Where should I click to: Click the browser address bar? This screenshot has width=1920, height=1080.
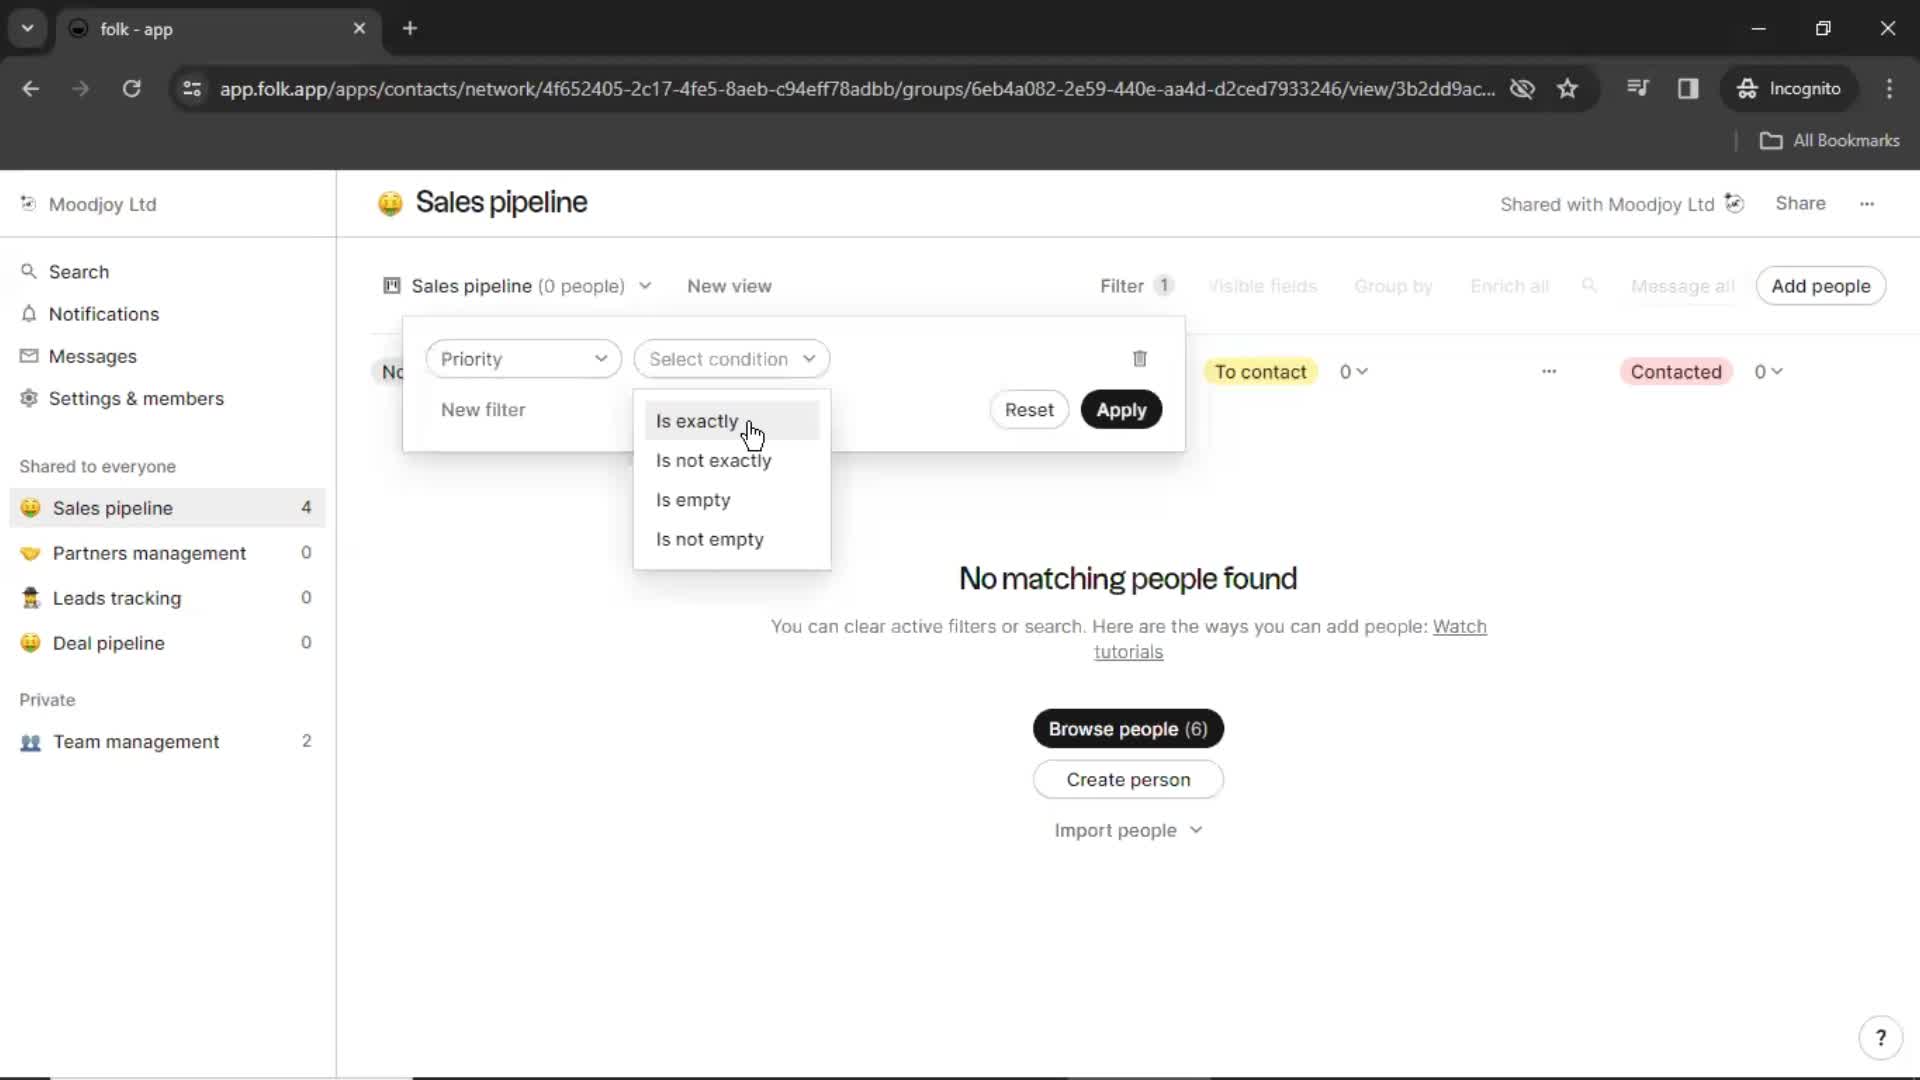(x=857, y=89)
